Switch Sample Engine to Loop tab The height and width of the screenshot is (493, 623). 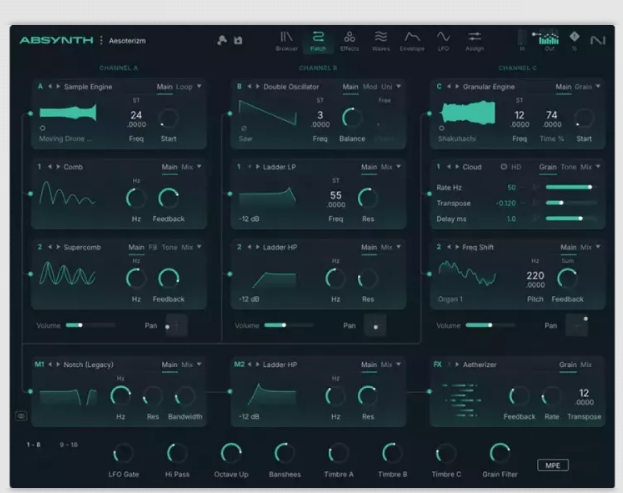pos(184,87)
